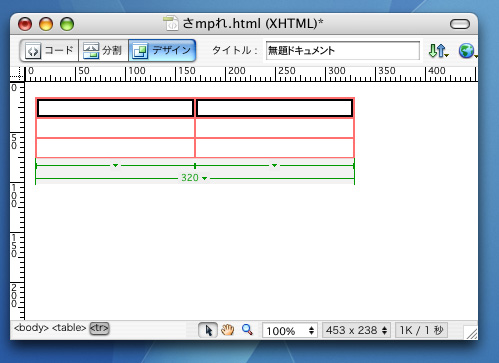The width and height of the screenshot is (499, 363).
Task: Click the middle-right table cell
Action: click(x=274, y=128)
